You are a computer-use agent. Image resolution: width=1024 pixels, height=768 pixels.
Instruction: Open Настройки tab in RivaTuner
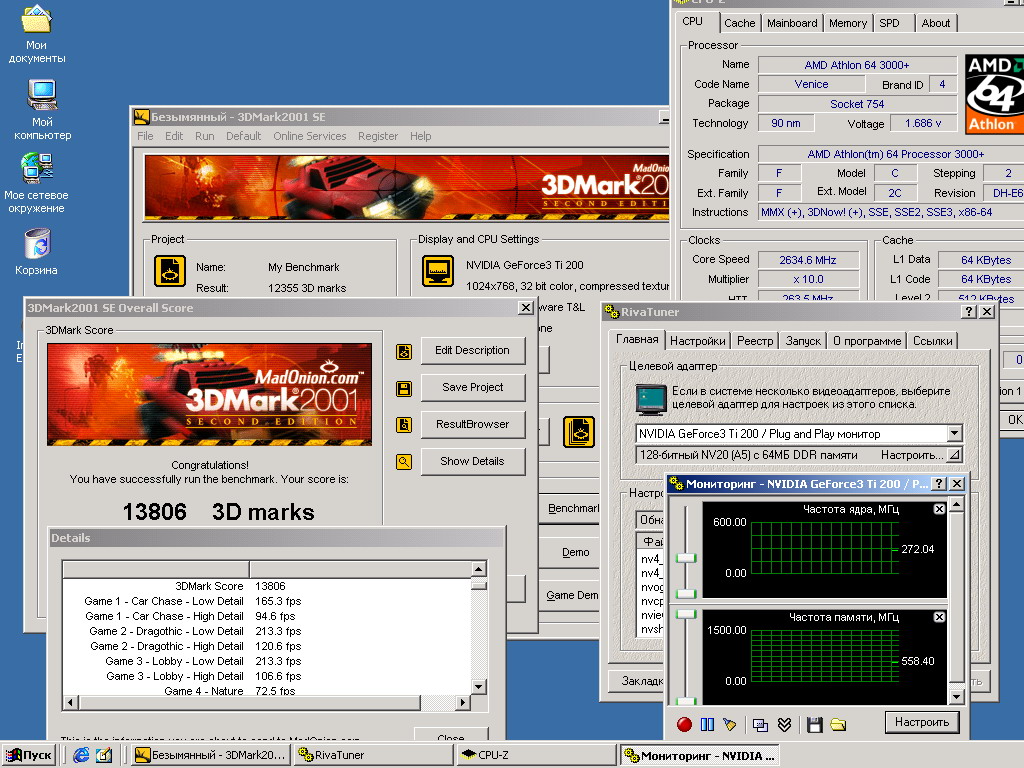(697, 341)
